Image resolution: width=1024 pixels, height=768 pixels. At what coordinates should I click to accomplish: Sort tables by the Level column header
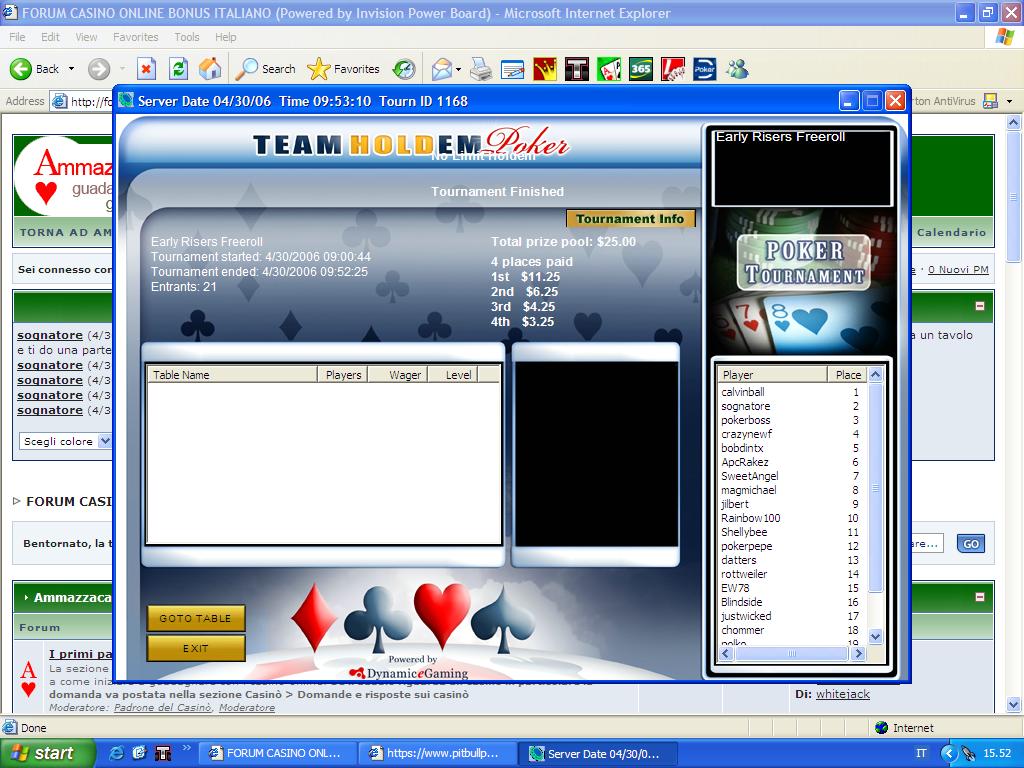[x=453, y=374]
